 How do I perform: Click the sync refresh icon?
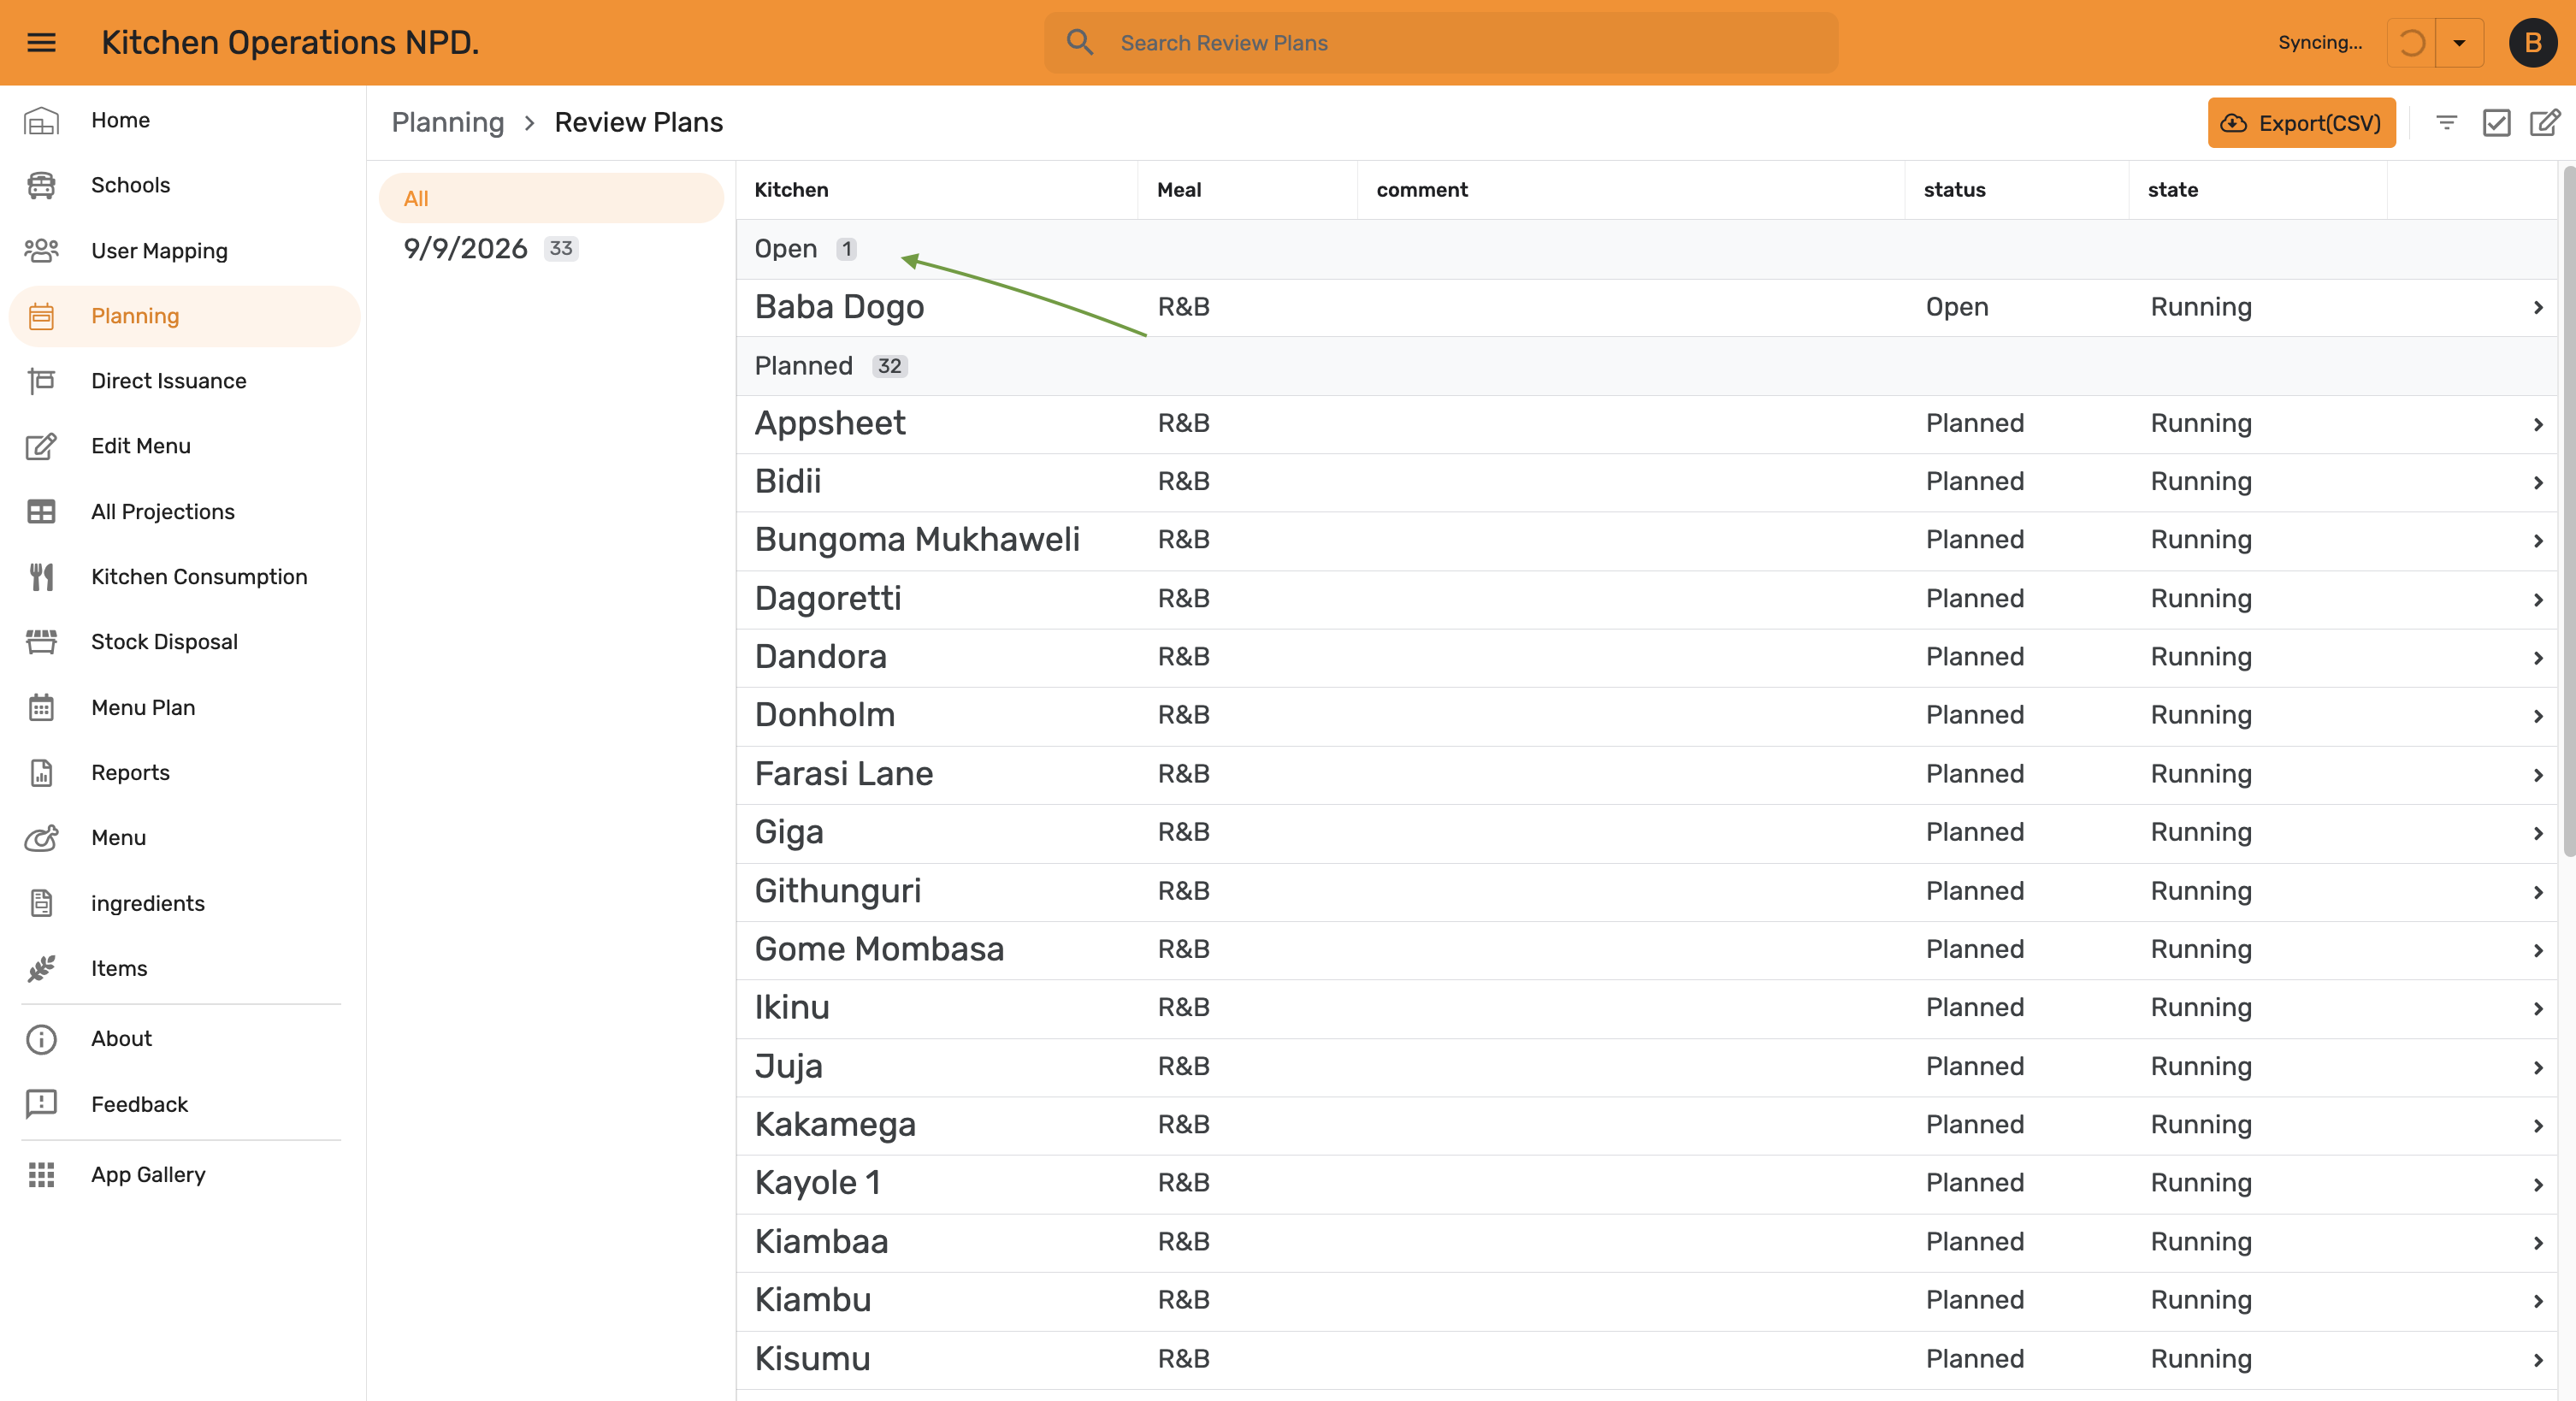click(x=2411, y=43)
